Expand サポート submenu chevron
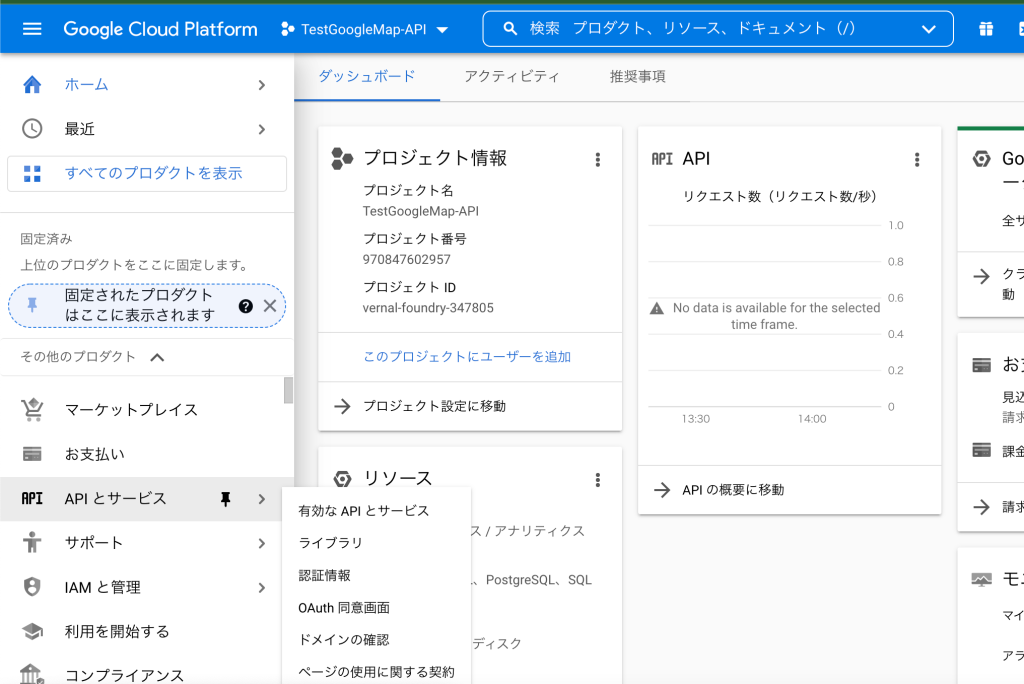 click(x=262, y=544)
